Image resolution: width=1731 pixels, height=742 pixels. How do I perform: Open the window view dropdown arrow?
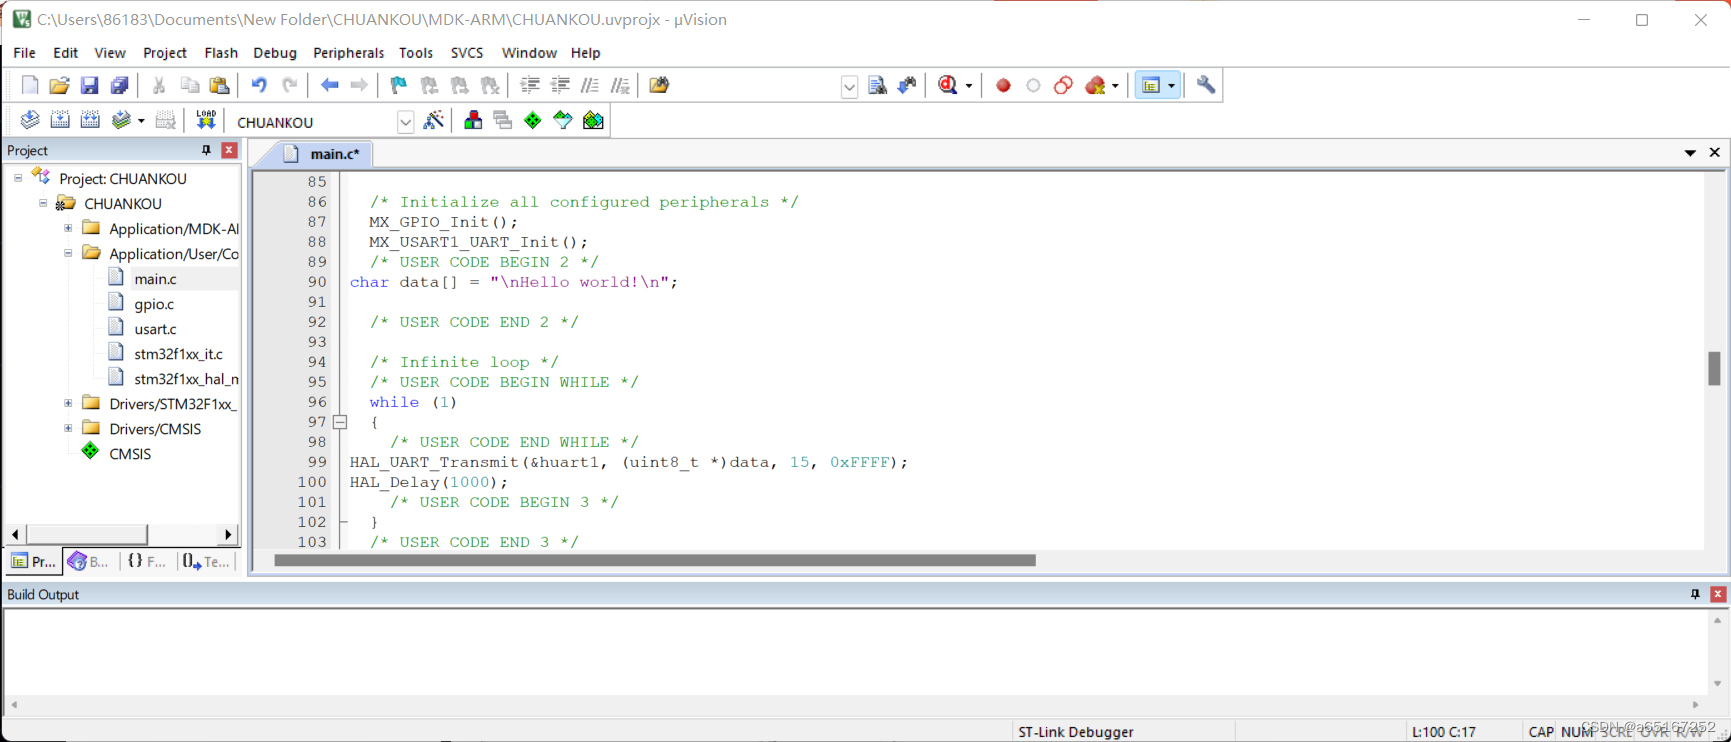[x=1171, y=86]
